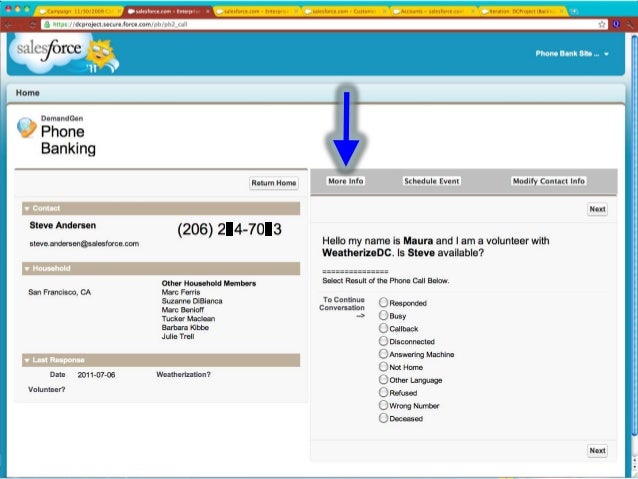
Task: Click the Modify Contact Info button
Action: pos(548,181)
